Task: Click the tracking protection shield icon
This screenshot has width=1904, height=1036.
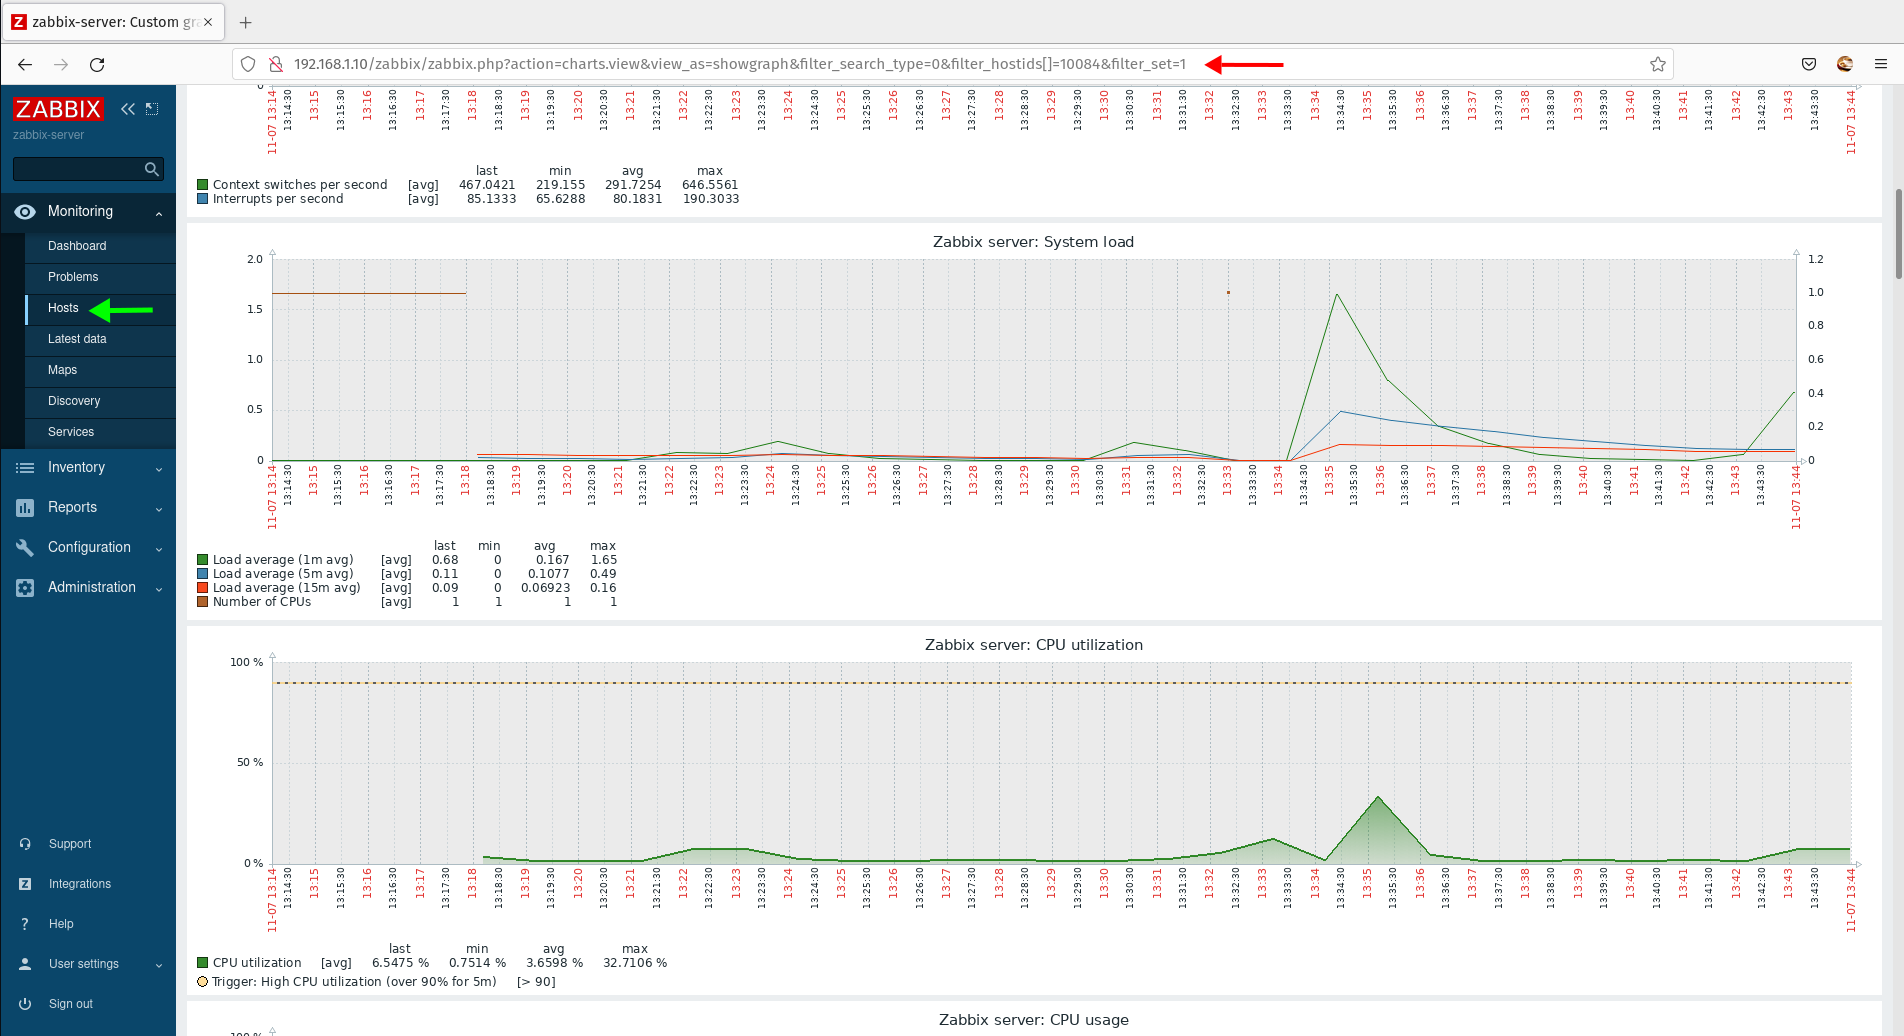Action: point(248,64)
